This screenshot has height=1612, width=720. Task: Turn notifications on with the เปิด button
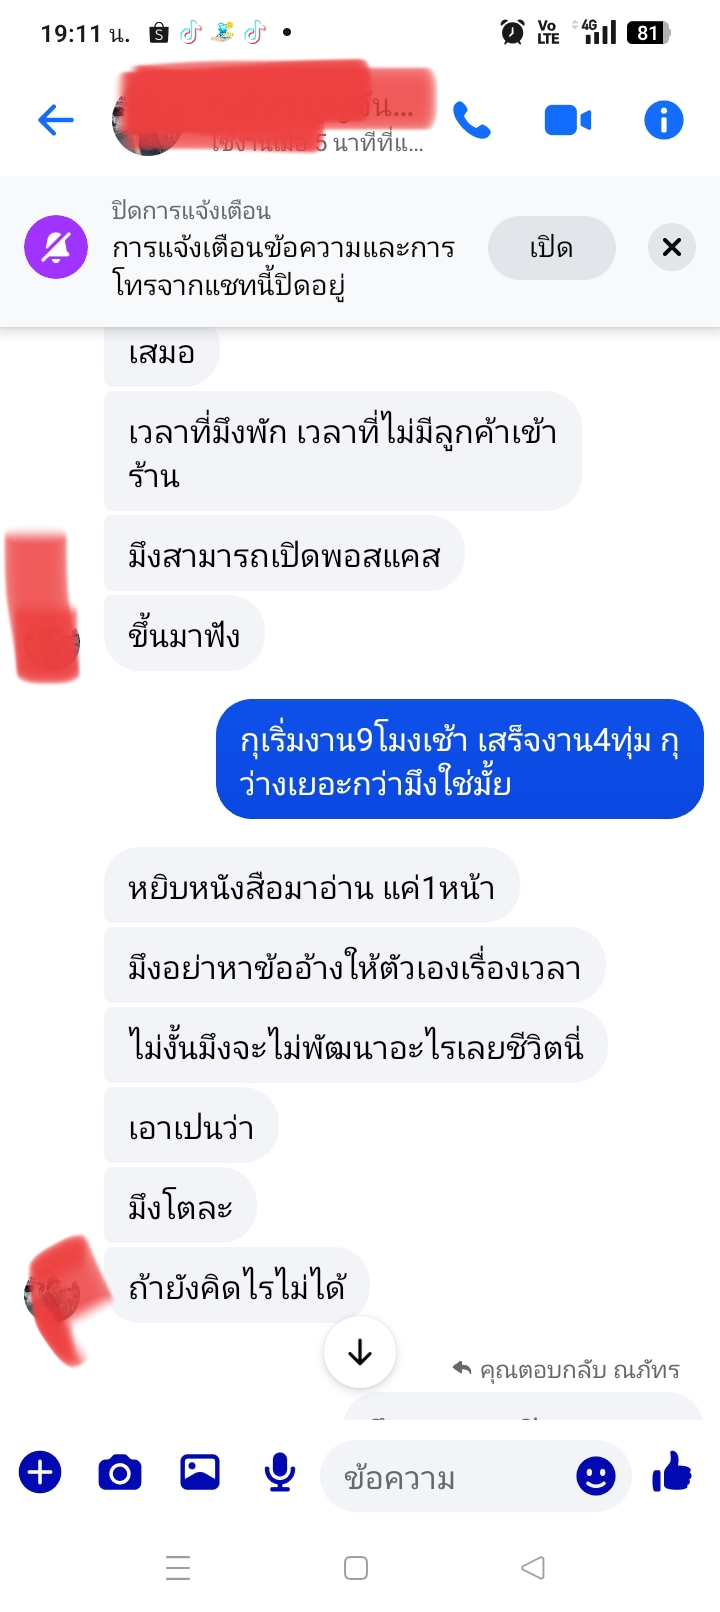coord(552,248)
